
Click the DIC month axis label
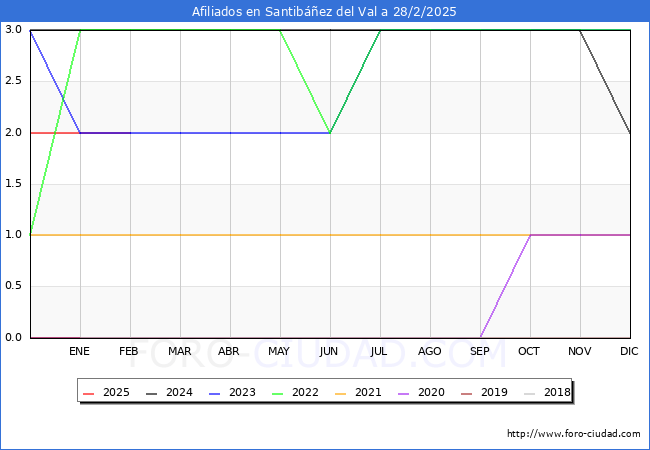[629, 351]
